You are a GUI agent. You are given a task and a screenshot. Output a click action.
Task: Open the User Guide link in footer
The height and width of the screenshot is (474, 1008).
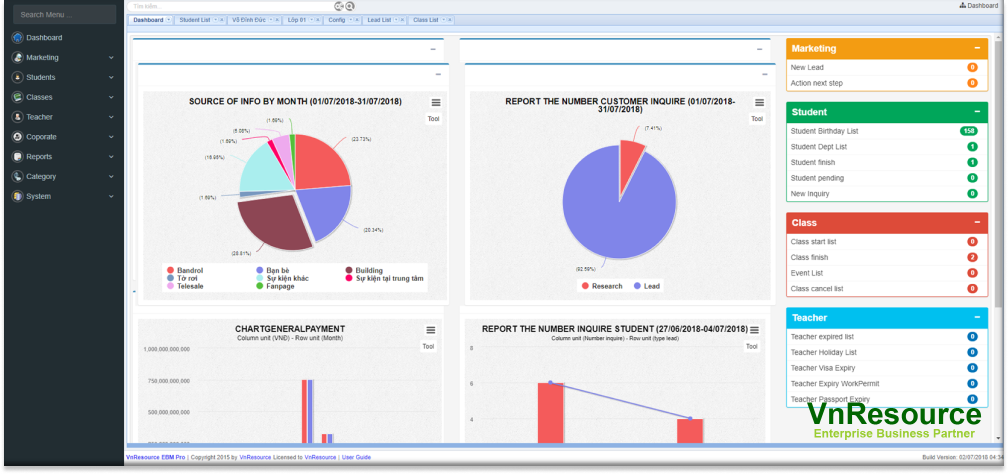click(356, 457)
